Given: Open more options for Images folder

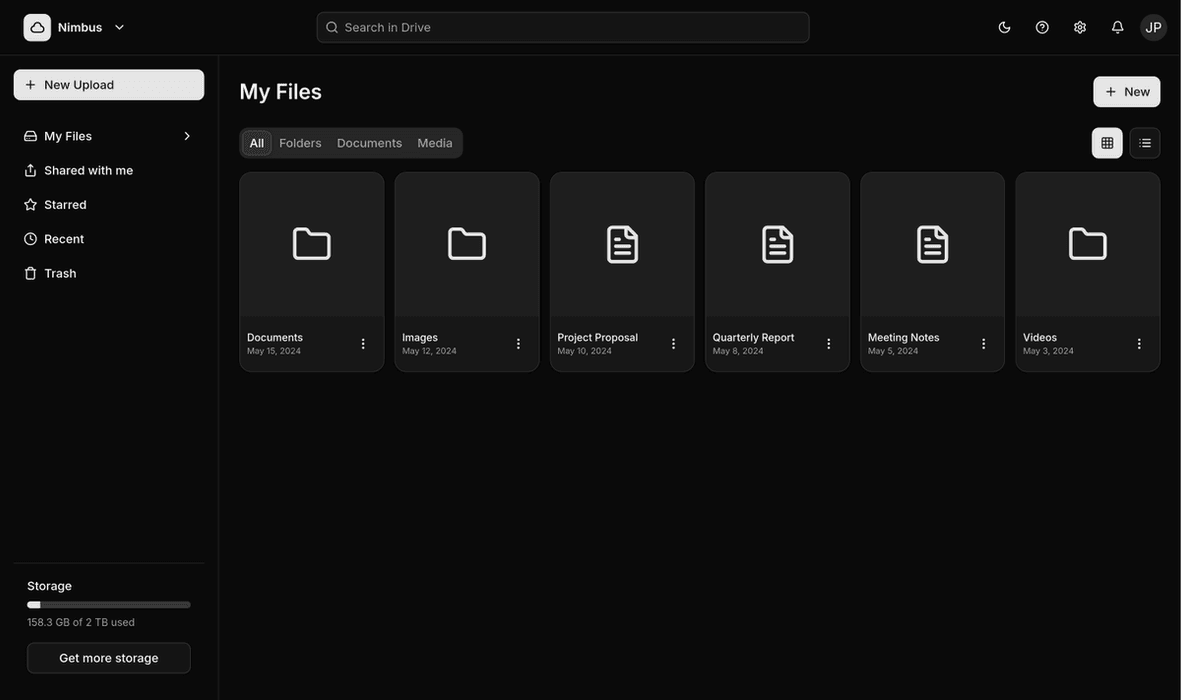Looking at the screenshot, I should 518,344.
